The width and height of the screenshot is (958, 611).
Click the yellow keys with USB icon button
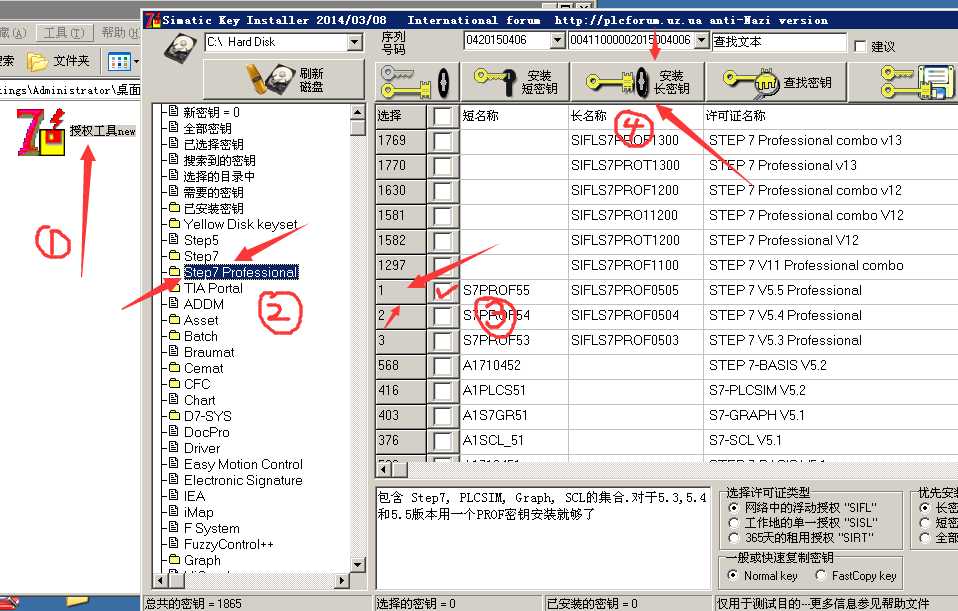(417, 82)
